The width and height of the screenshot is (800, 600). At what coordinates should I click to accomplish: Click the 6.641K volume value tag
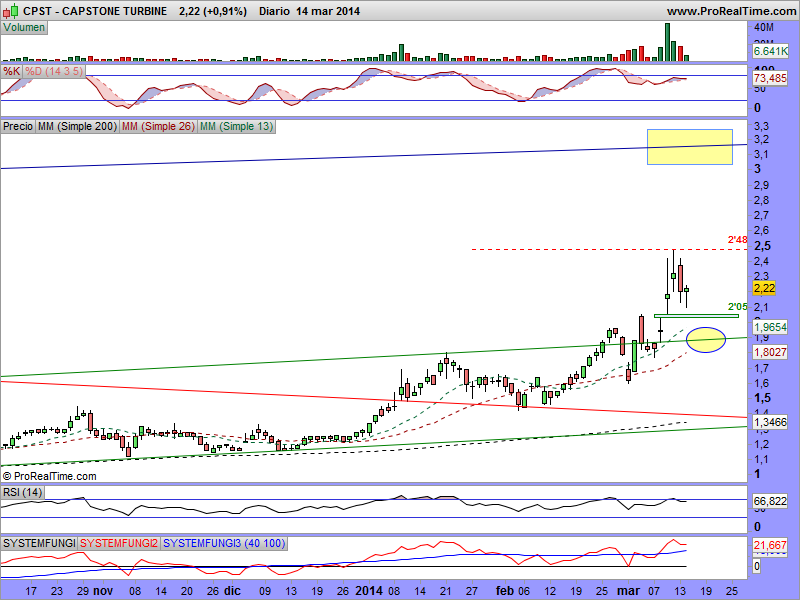pyautogui.click(x=770, y=51)
